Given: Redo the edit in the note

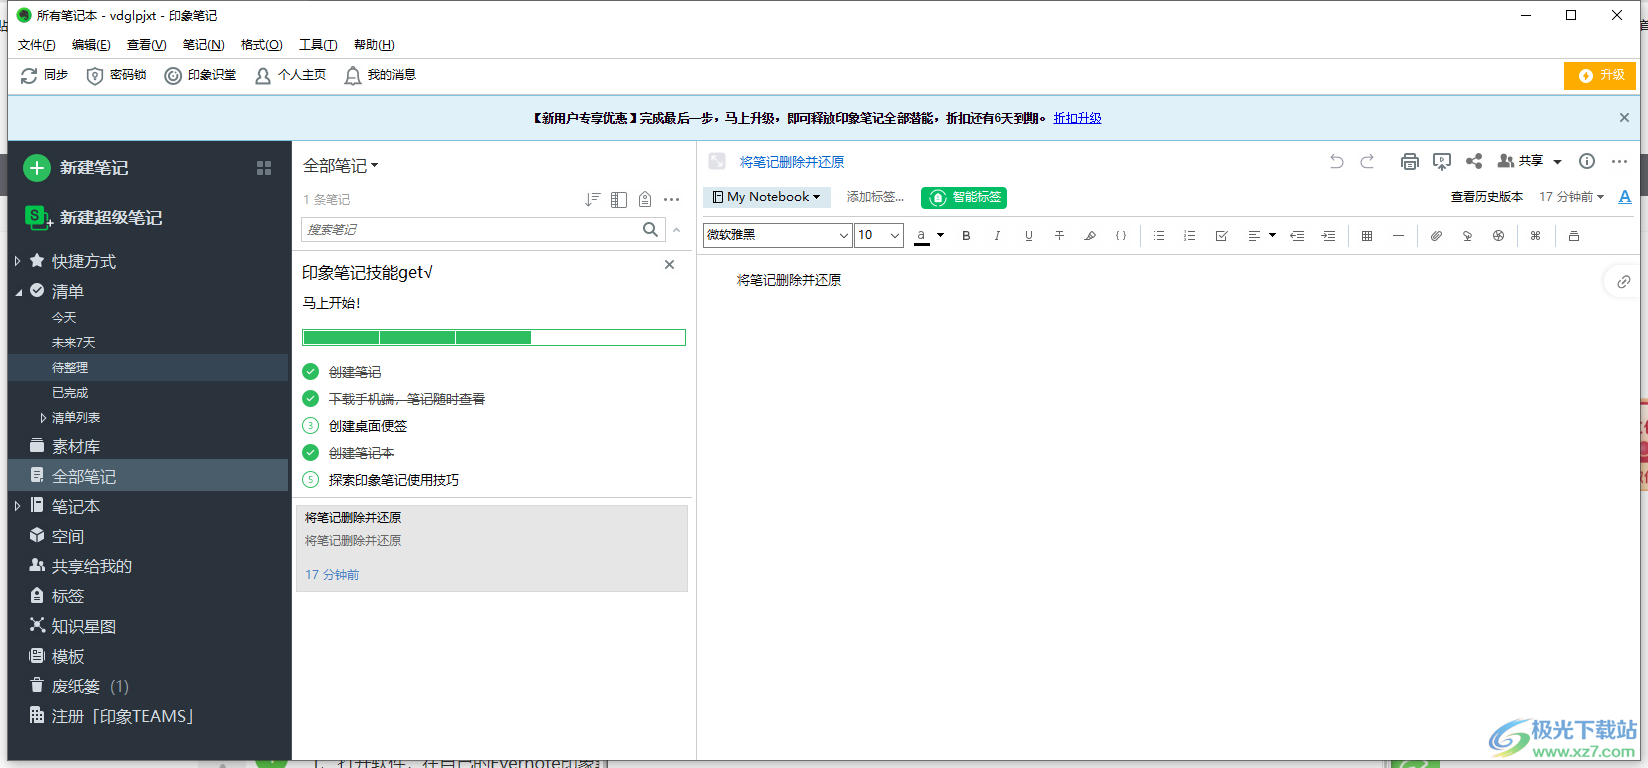Looking at the screenshot, I should [1367, 161].
